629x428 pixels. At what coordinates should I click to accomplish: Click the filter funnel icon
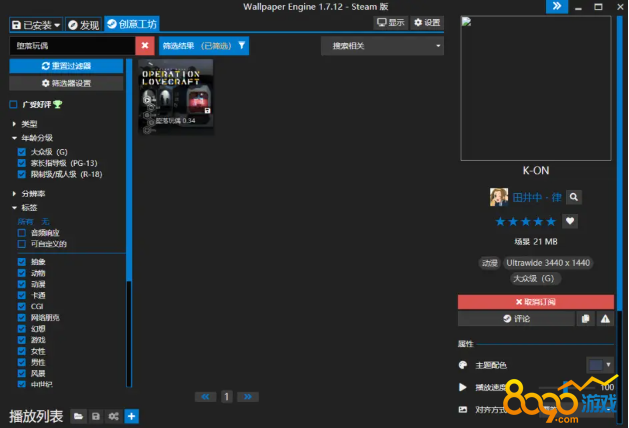pyautogui.click(x=241, y=45)
